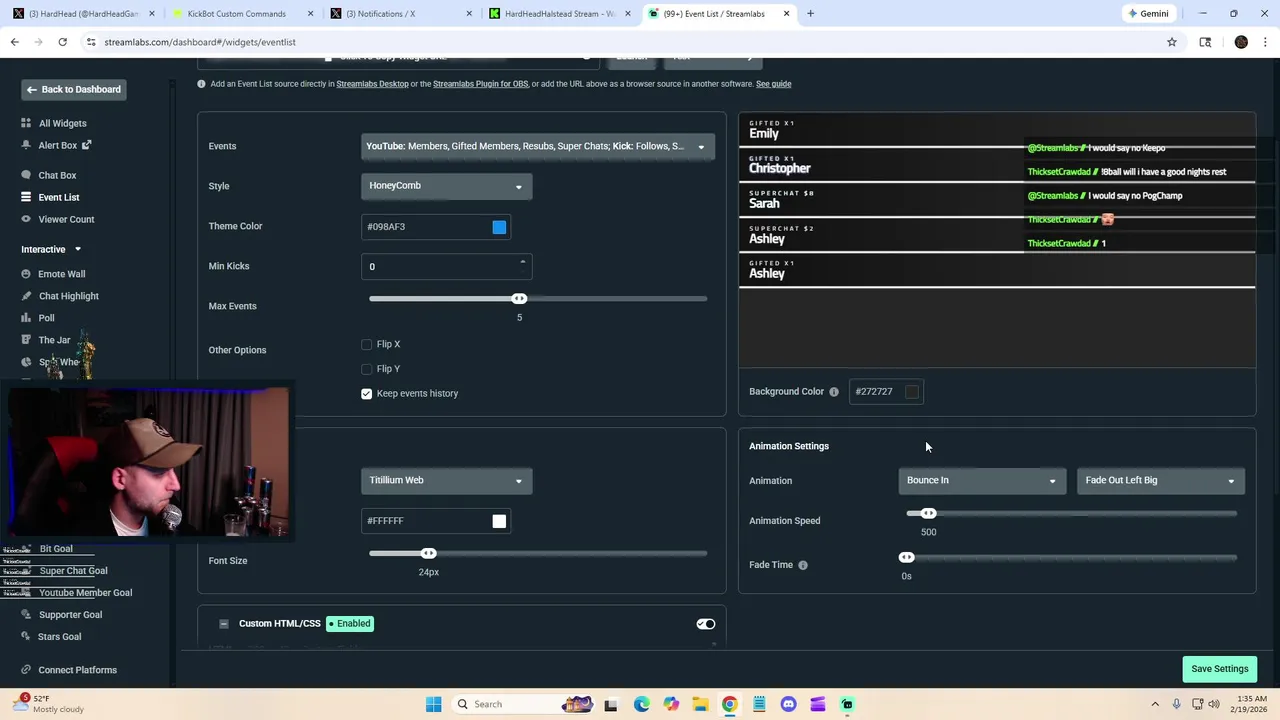Click the Gemini button in Chrome
Image resolution: width=1280 pixels, height=720 pixels.
(x=1147, y=14)
